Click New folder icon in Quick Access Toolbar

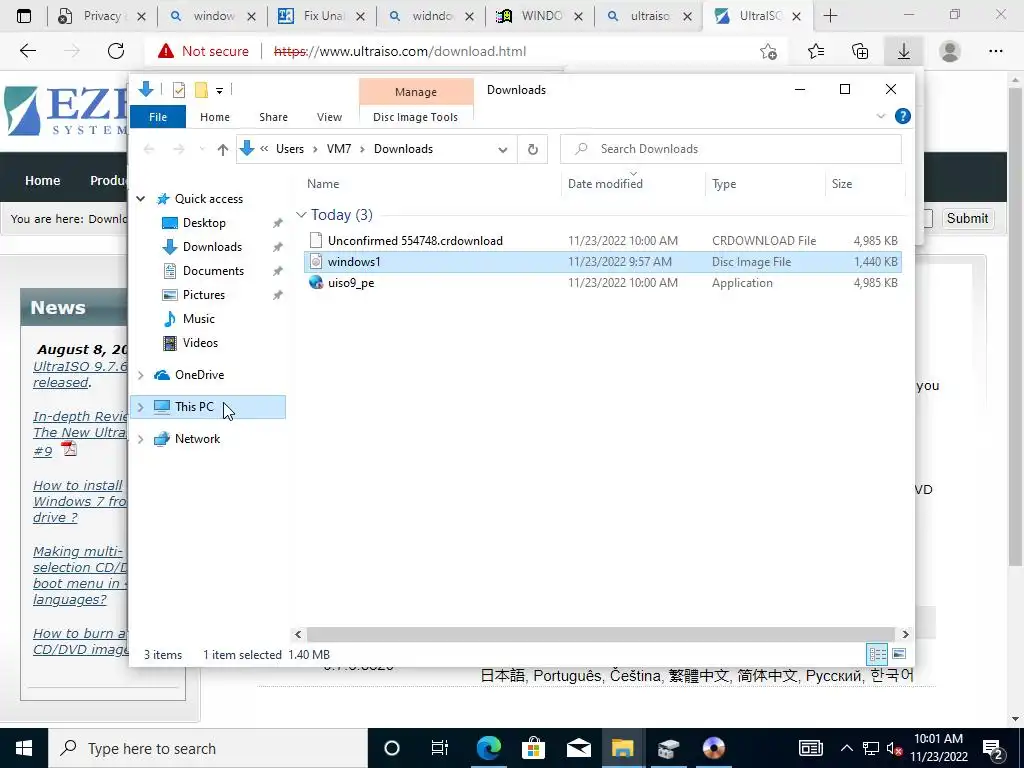[201, 90]
